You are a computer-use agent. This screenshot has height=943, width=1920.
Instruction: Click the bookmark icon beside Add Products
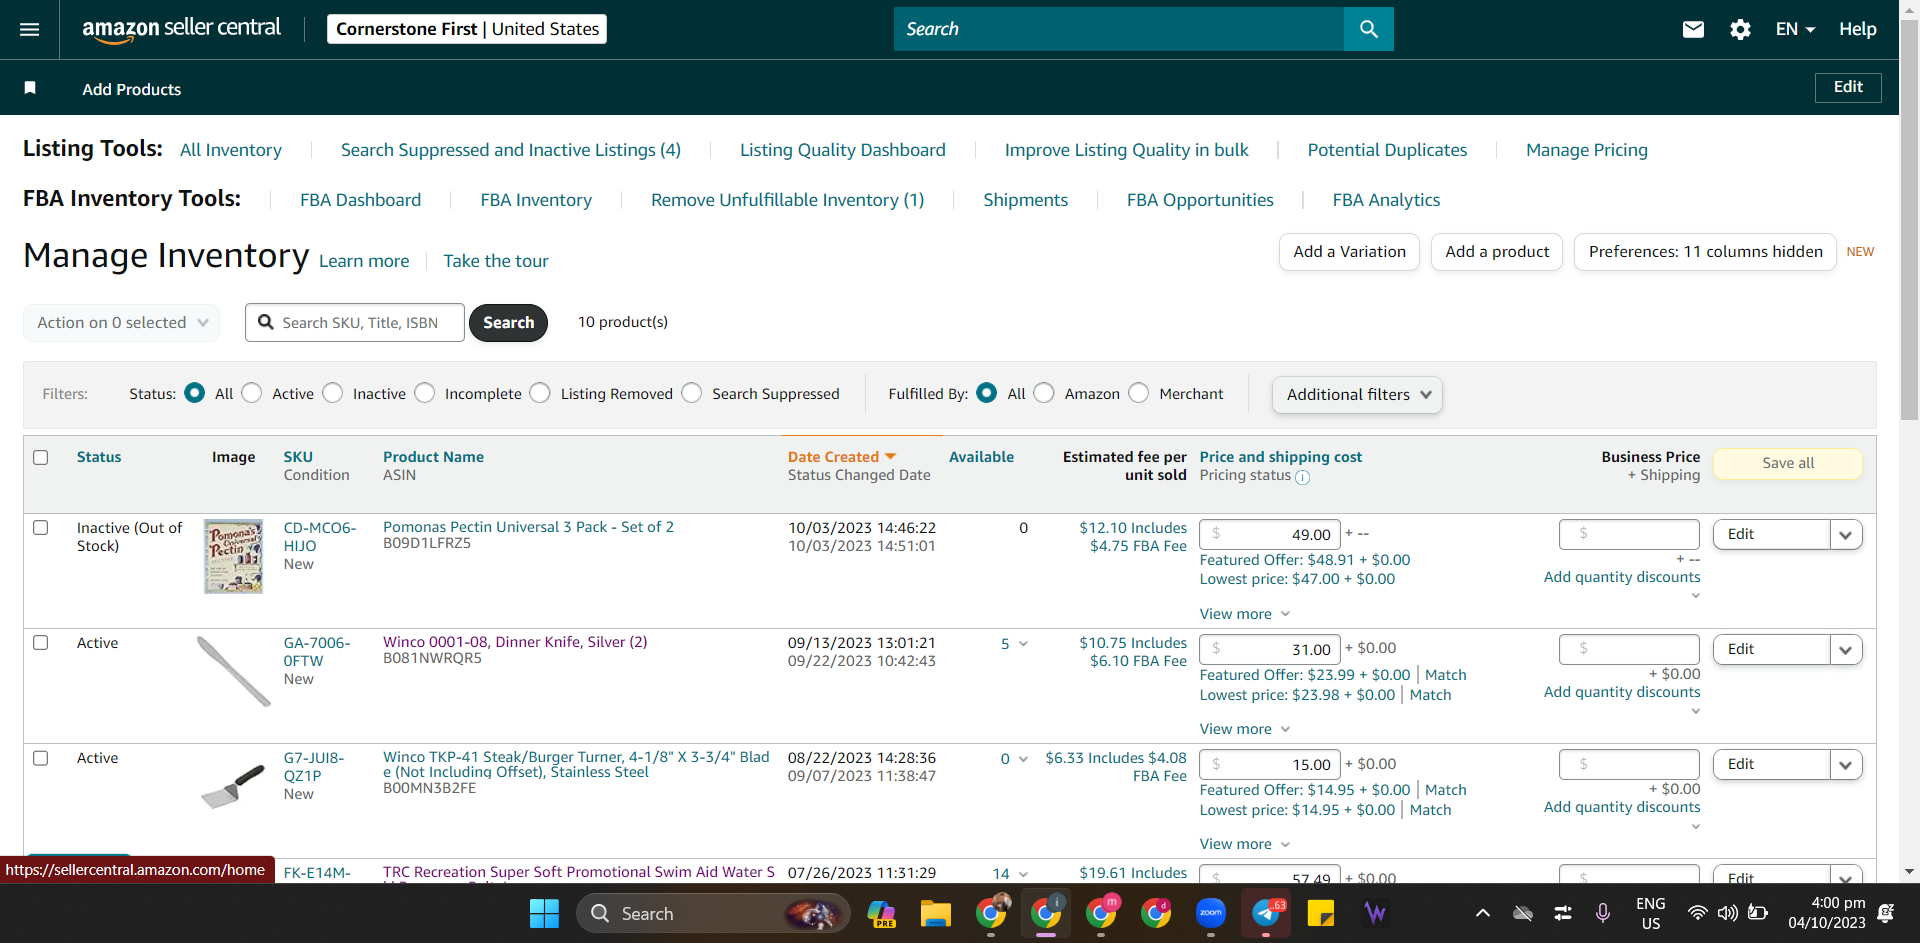click(30, 88)
